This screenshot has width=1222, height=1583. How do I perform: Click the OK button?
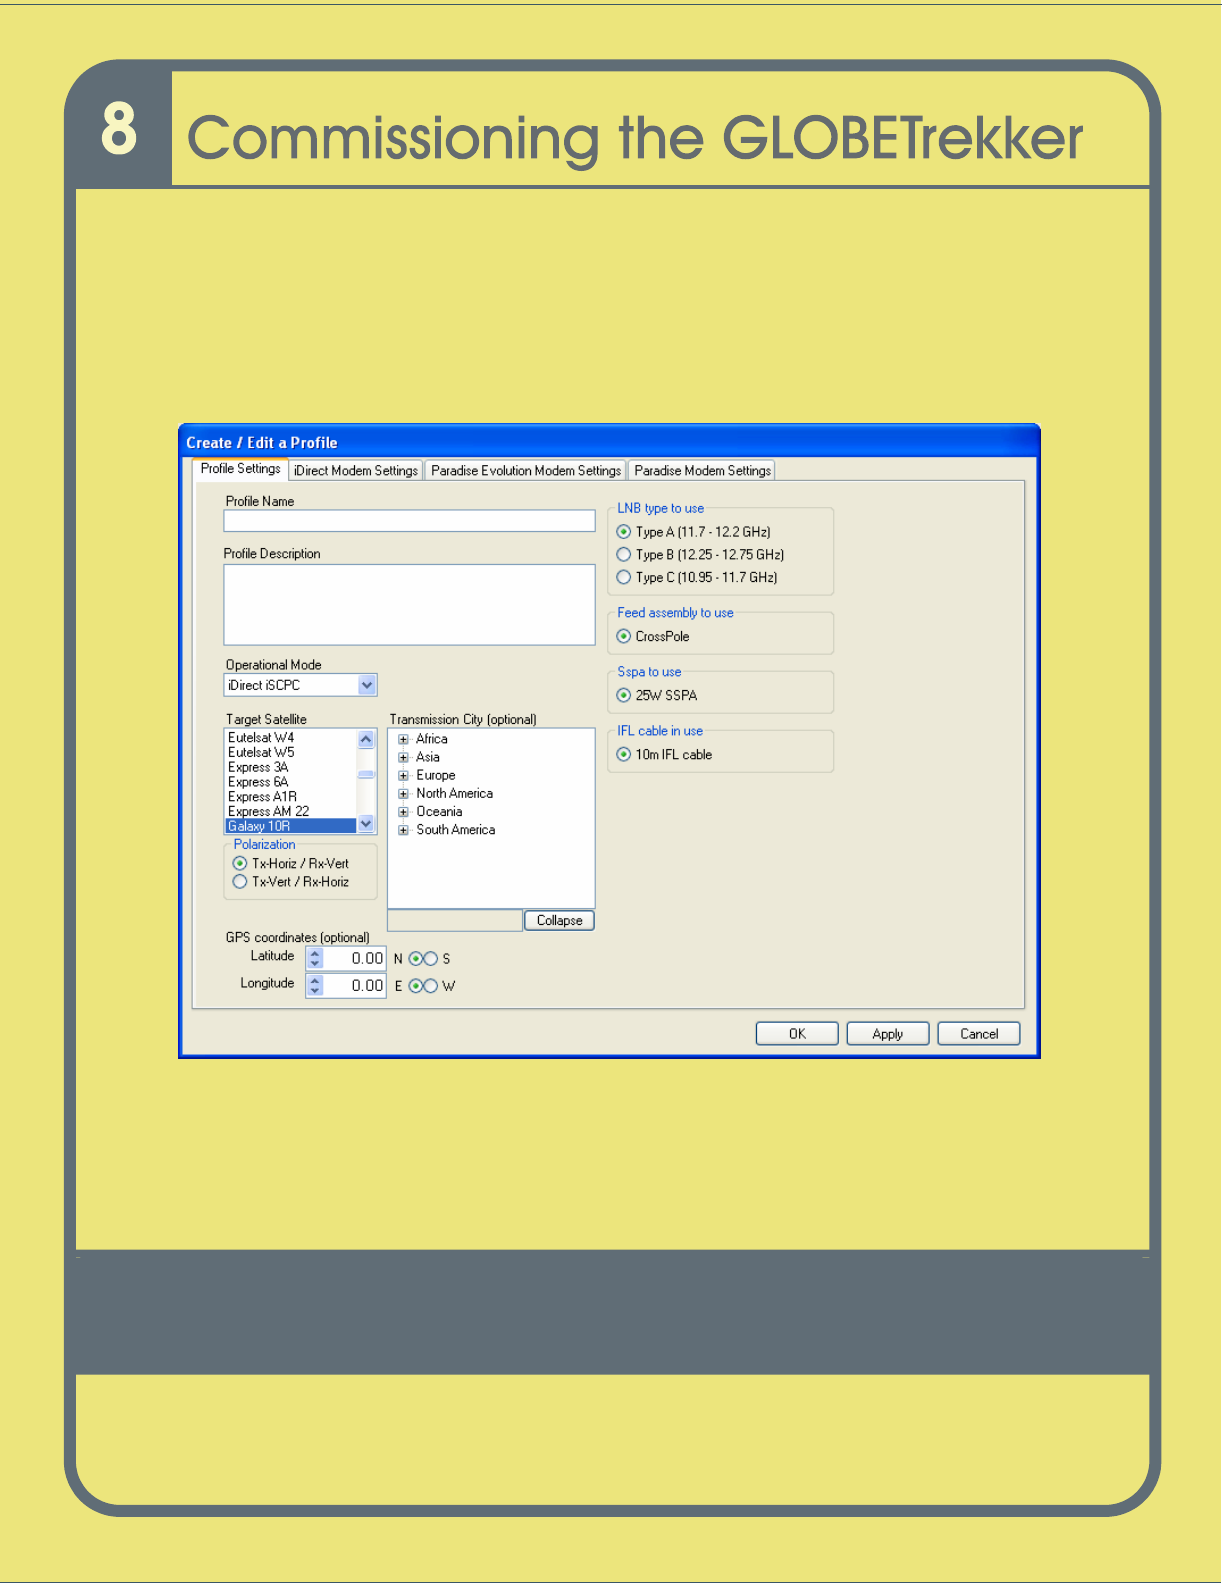pos(797,1034)
